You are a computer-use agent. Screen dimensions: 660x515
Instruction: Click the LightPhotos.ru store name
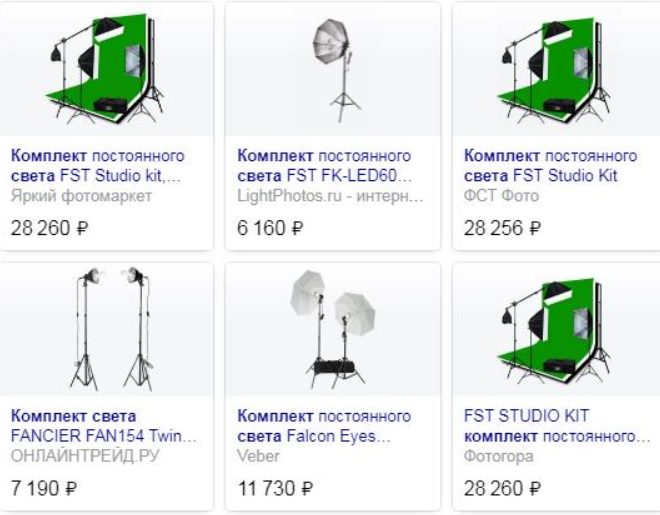(330, 196)
